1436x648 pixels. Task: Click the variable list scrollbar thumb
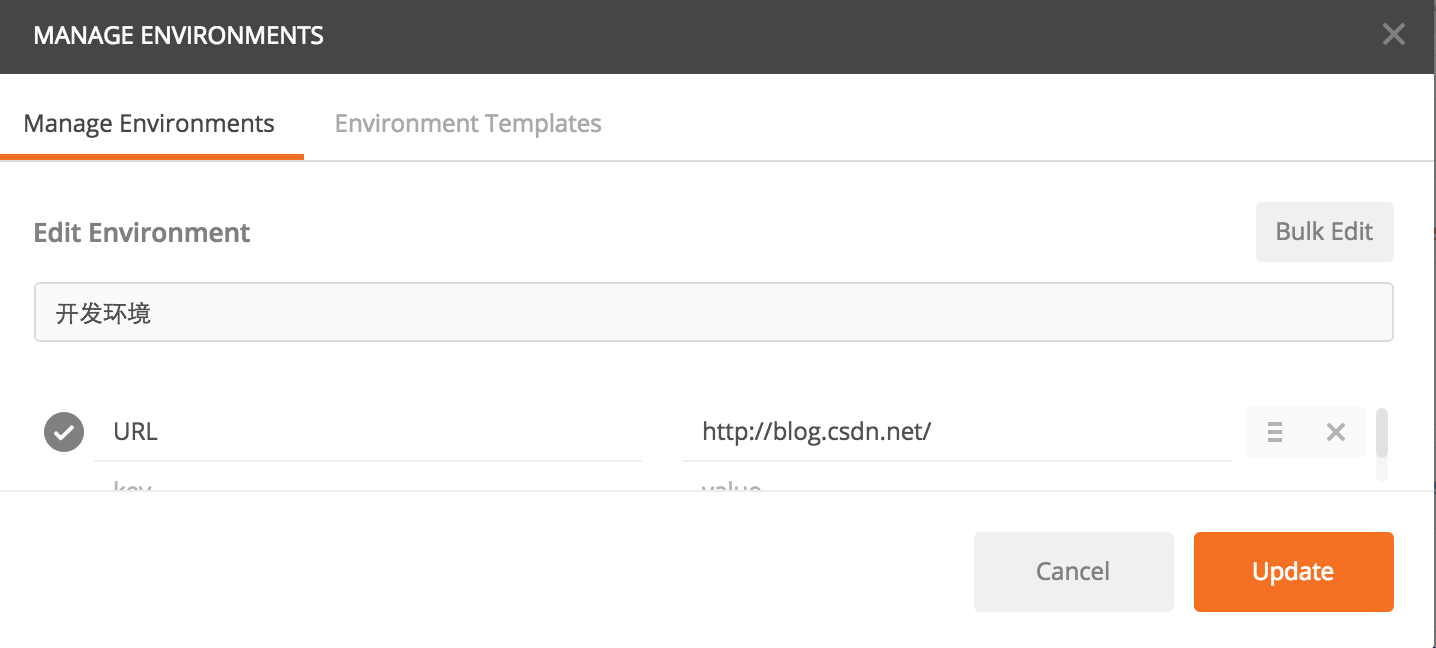pyautogui.click(x=1382, y=432)
